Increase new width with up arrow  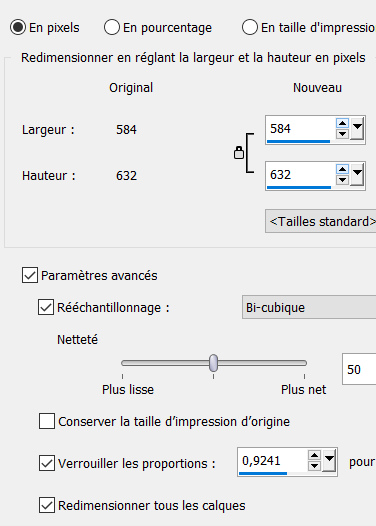342,123
